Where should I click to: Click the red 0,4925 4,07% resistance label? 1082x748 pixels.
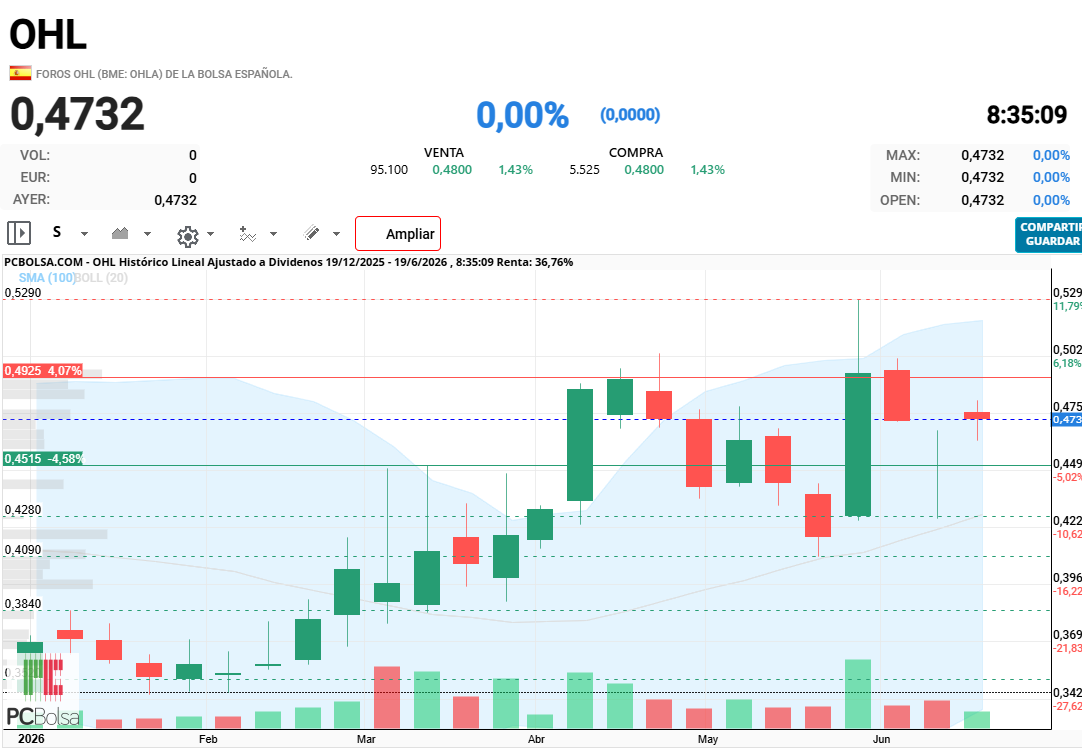(43, 371)
